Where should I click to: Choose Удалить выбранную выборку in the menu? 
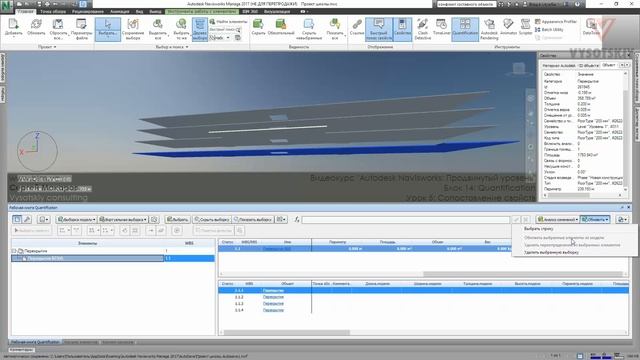(551, 252)
